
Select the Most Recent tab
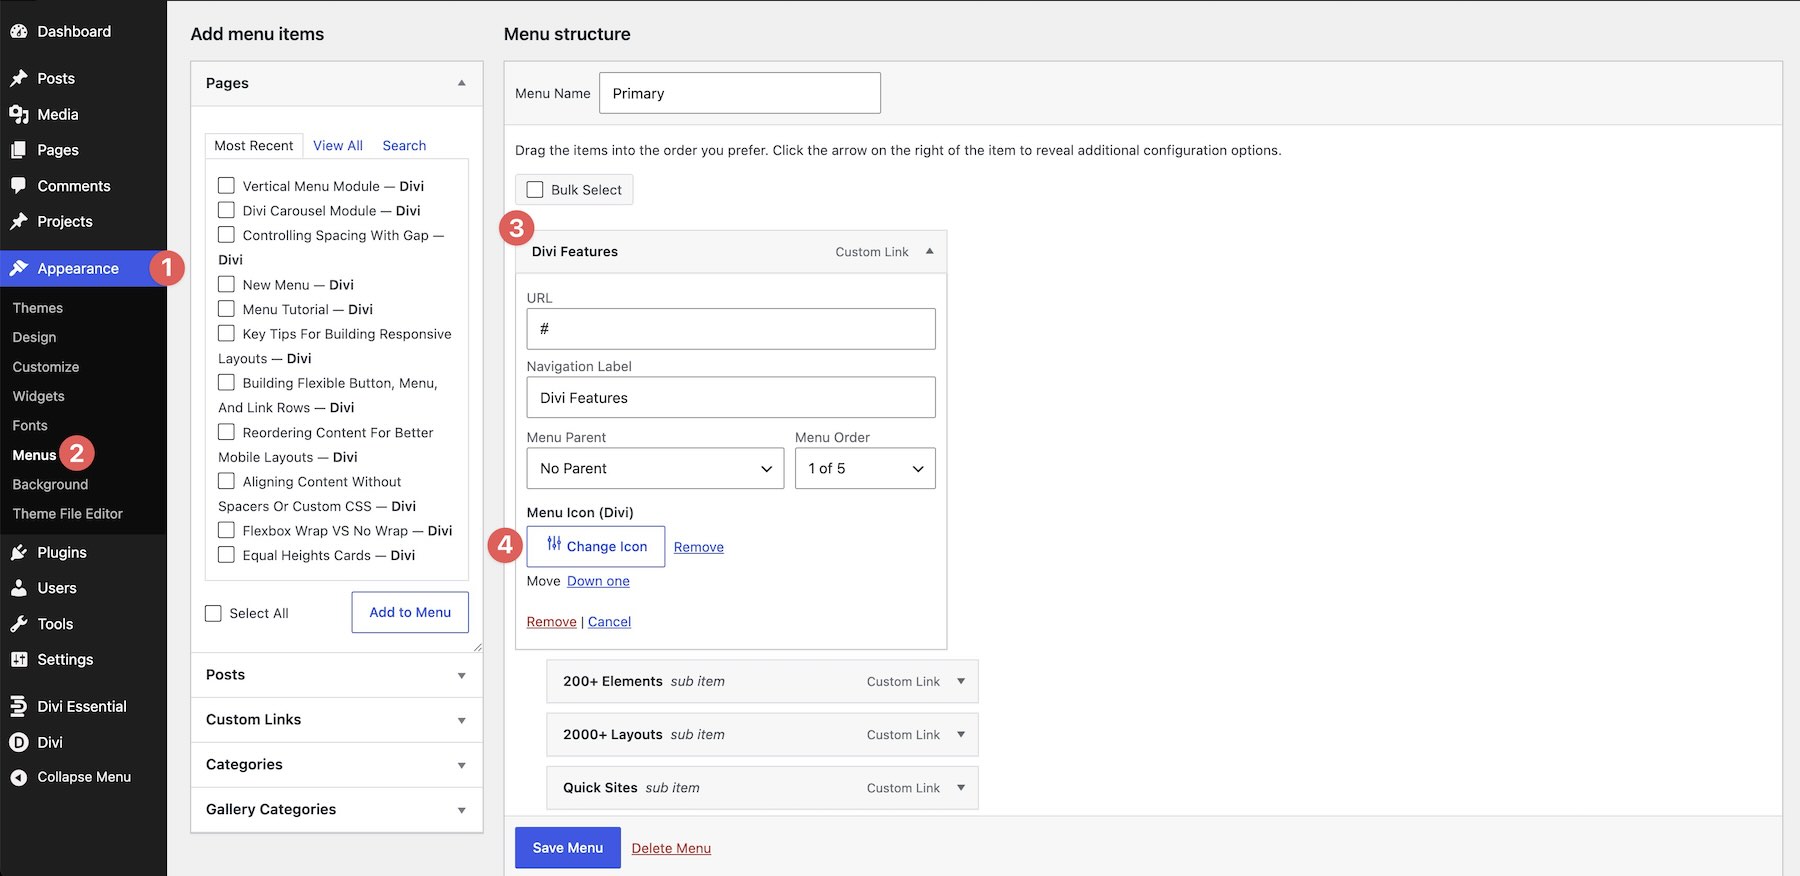254,145
